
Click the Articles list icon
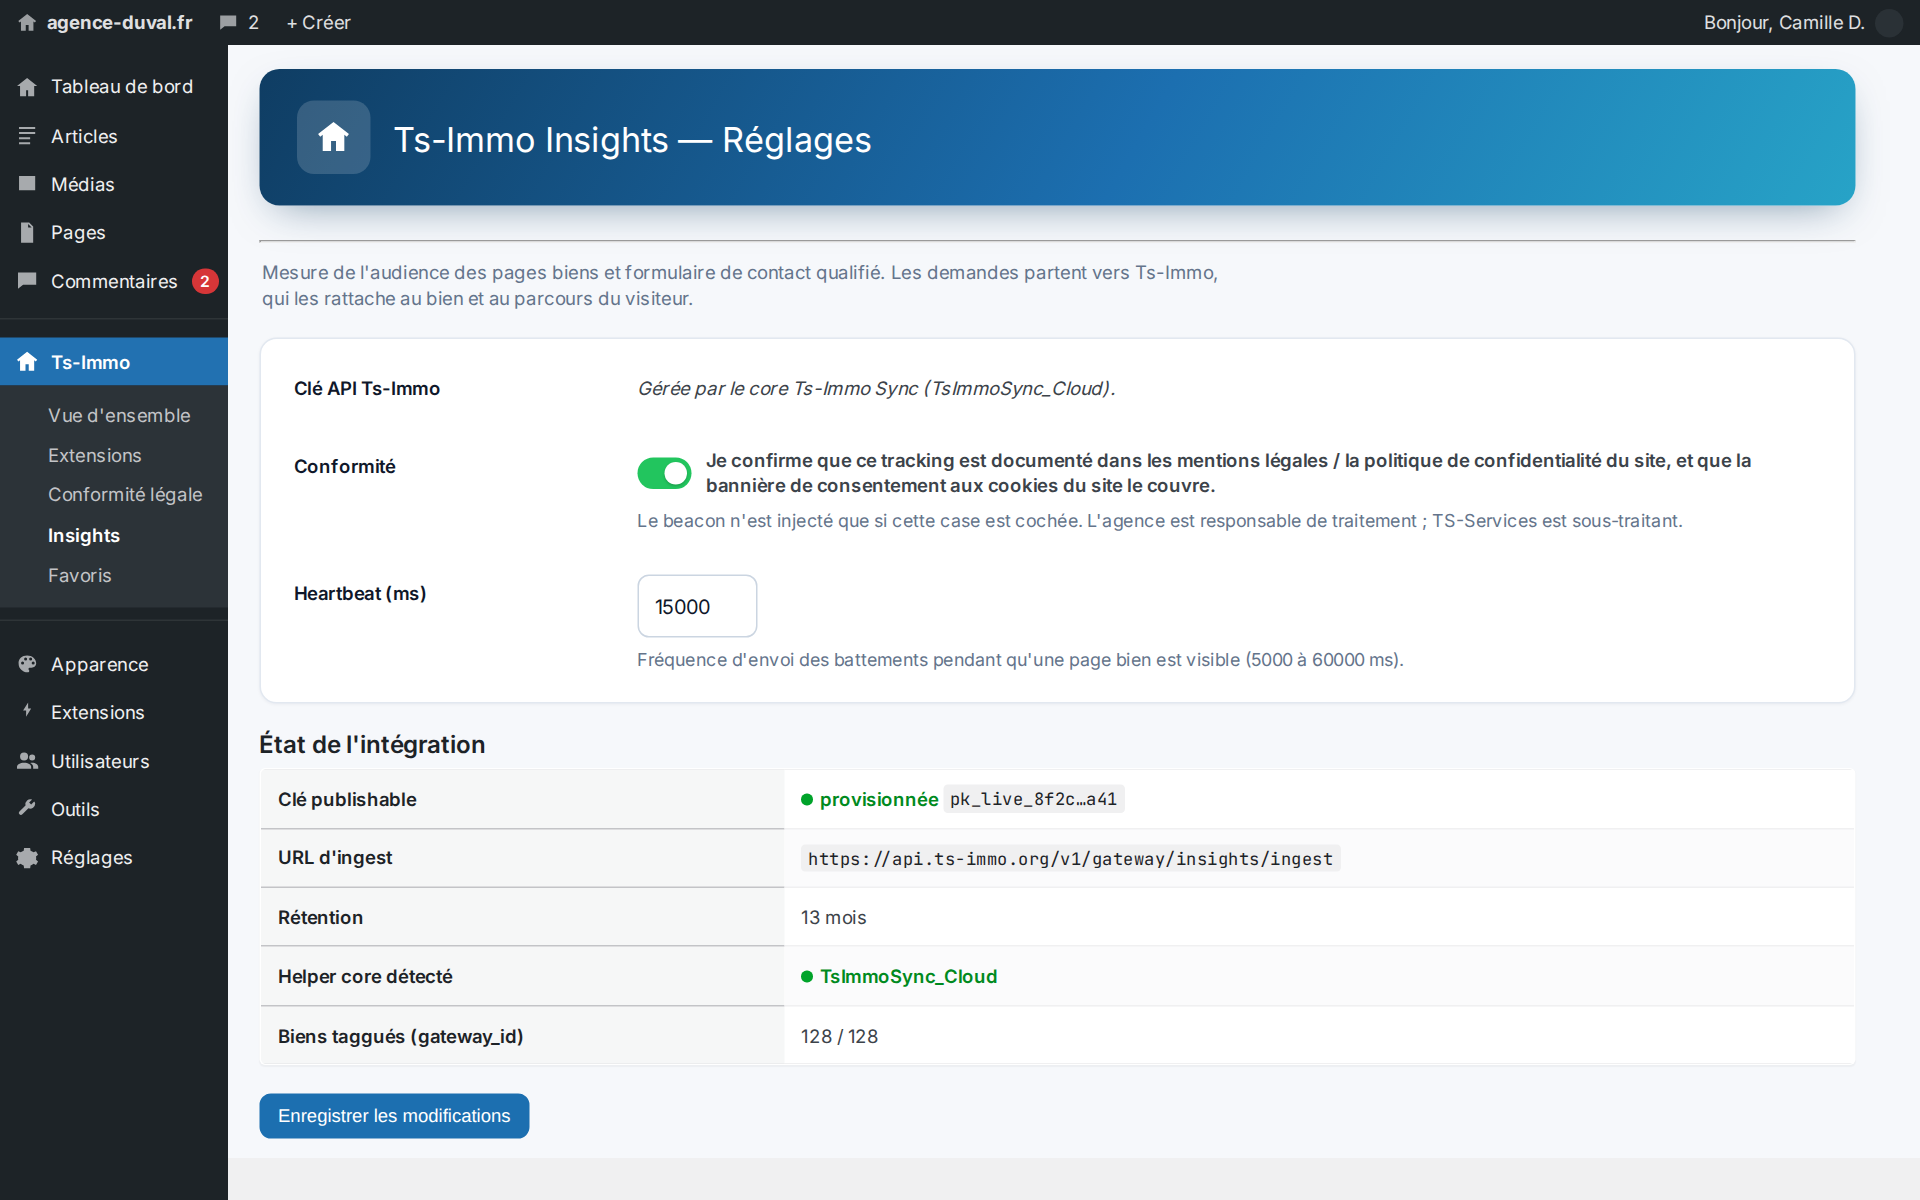point(27,136)
